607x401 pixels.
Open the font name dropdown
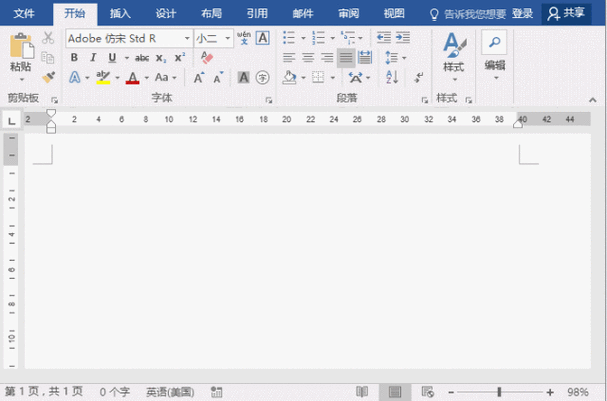pyautogui.click(x=186, y=38)
